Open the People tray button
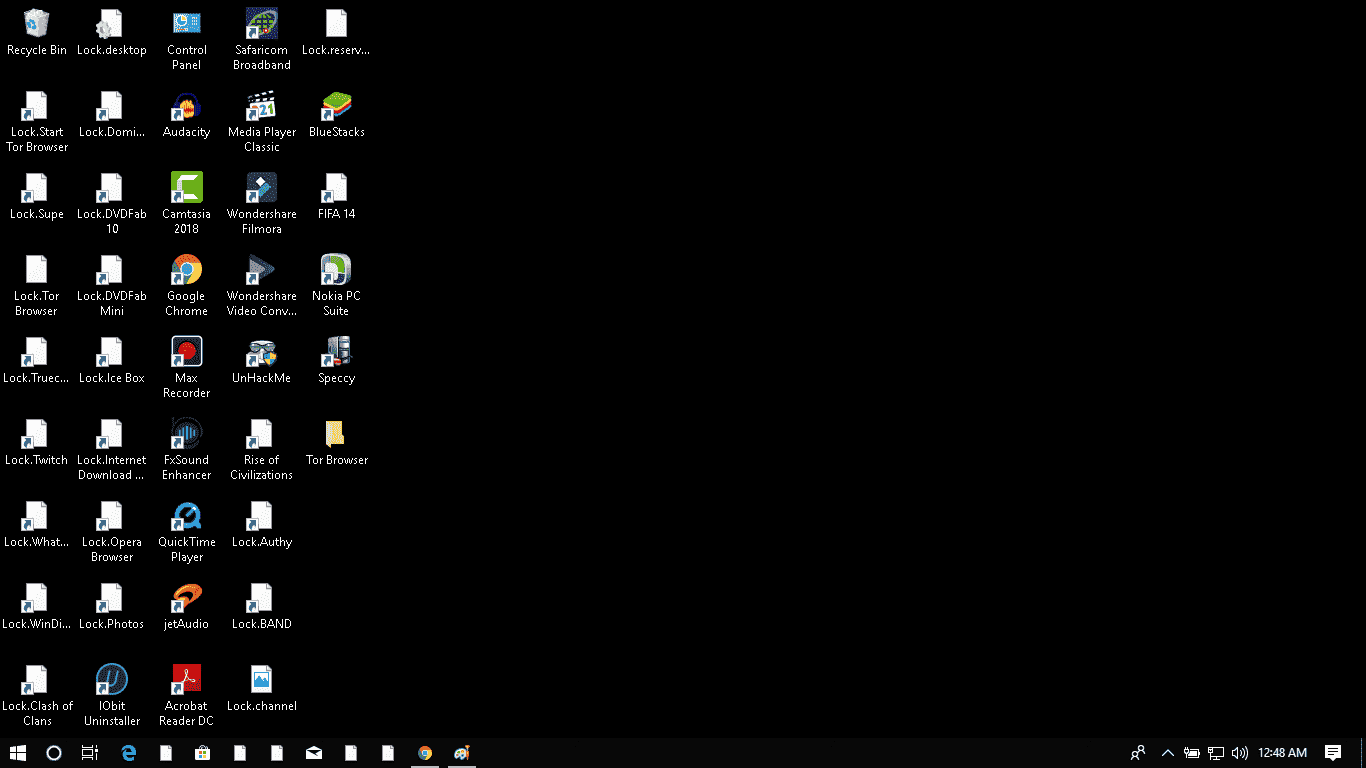1366x768 pixels. pyautogui.click(x=1138, y=753)
